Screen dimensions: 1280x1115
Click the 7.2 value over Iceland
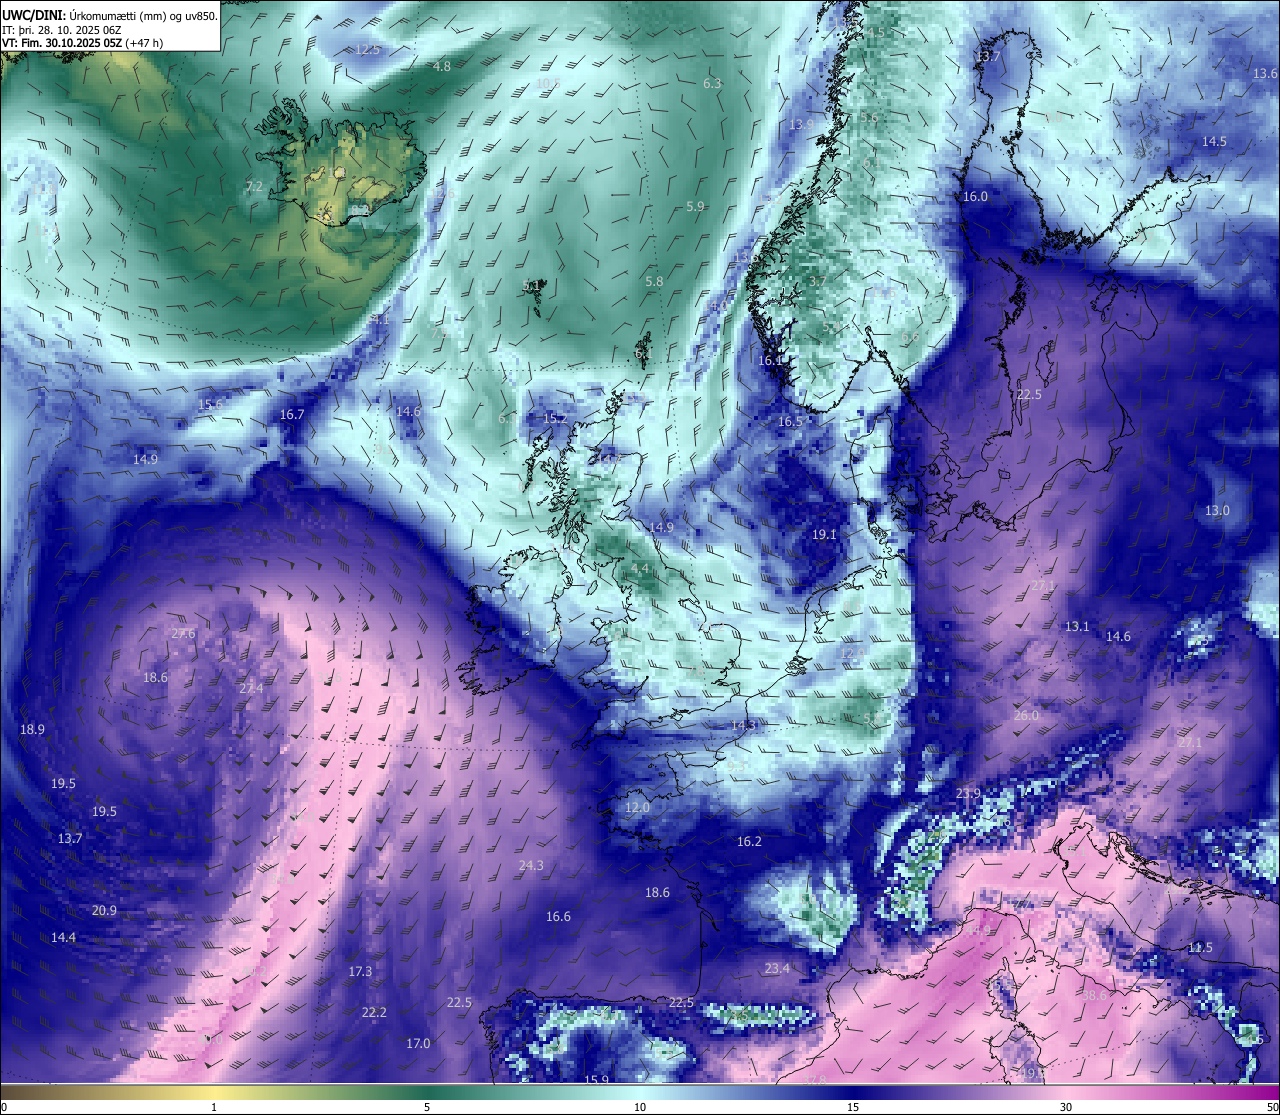click(x=254, y=187)
